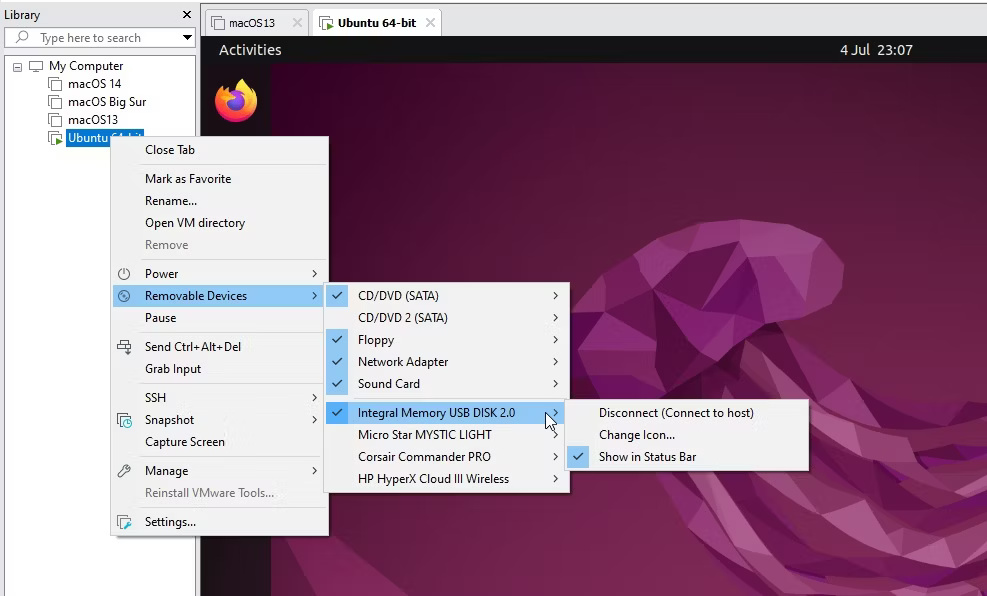
Task: Click the Removable Devices disc icon
Action: click(x=124, y=296)
